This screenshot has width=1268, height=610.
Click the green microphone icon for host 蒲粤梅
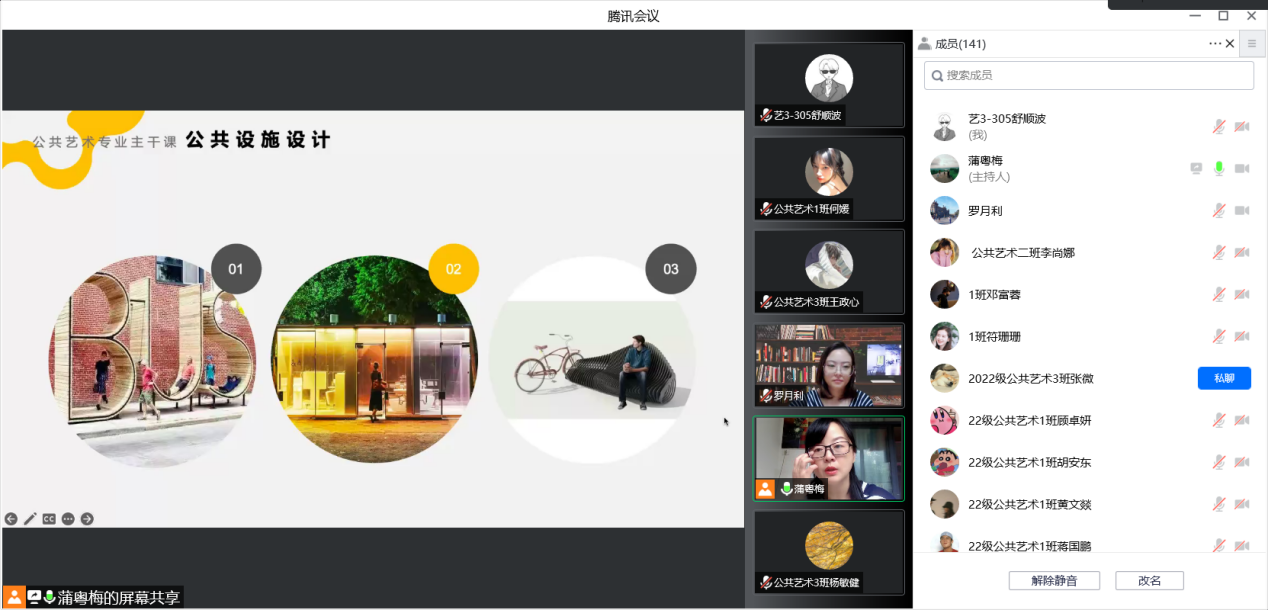pyautogui.click(x=1219, y=168)
